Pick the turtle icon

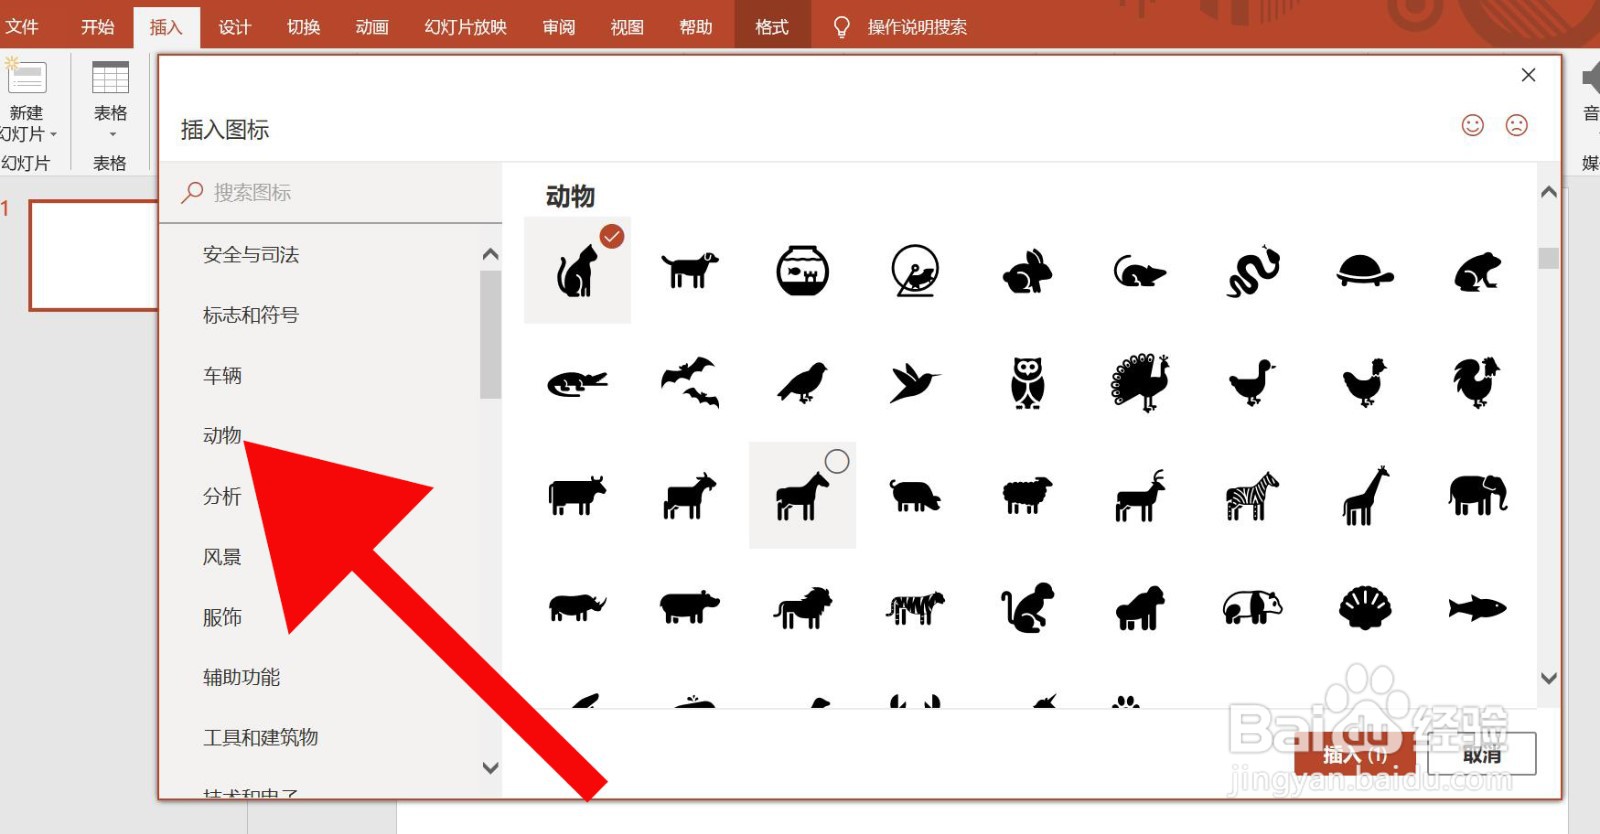point(1365,270)
